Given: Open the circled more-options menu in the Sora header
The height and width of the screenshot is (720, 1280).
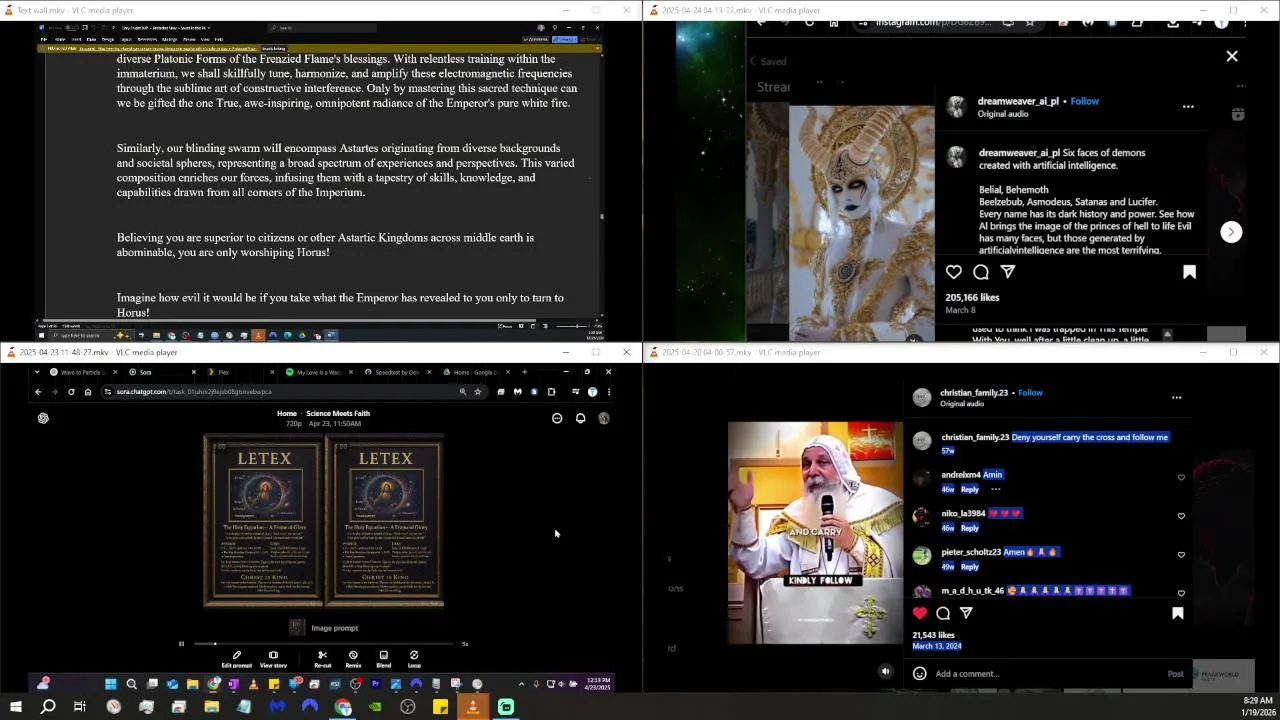Looking at the screenshot, I should (557, 418).
